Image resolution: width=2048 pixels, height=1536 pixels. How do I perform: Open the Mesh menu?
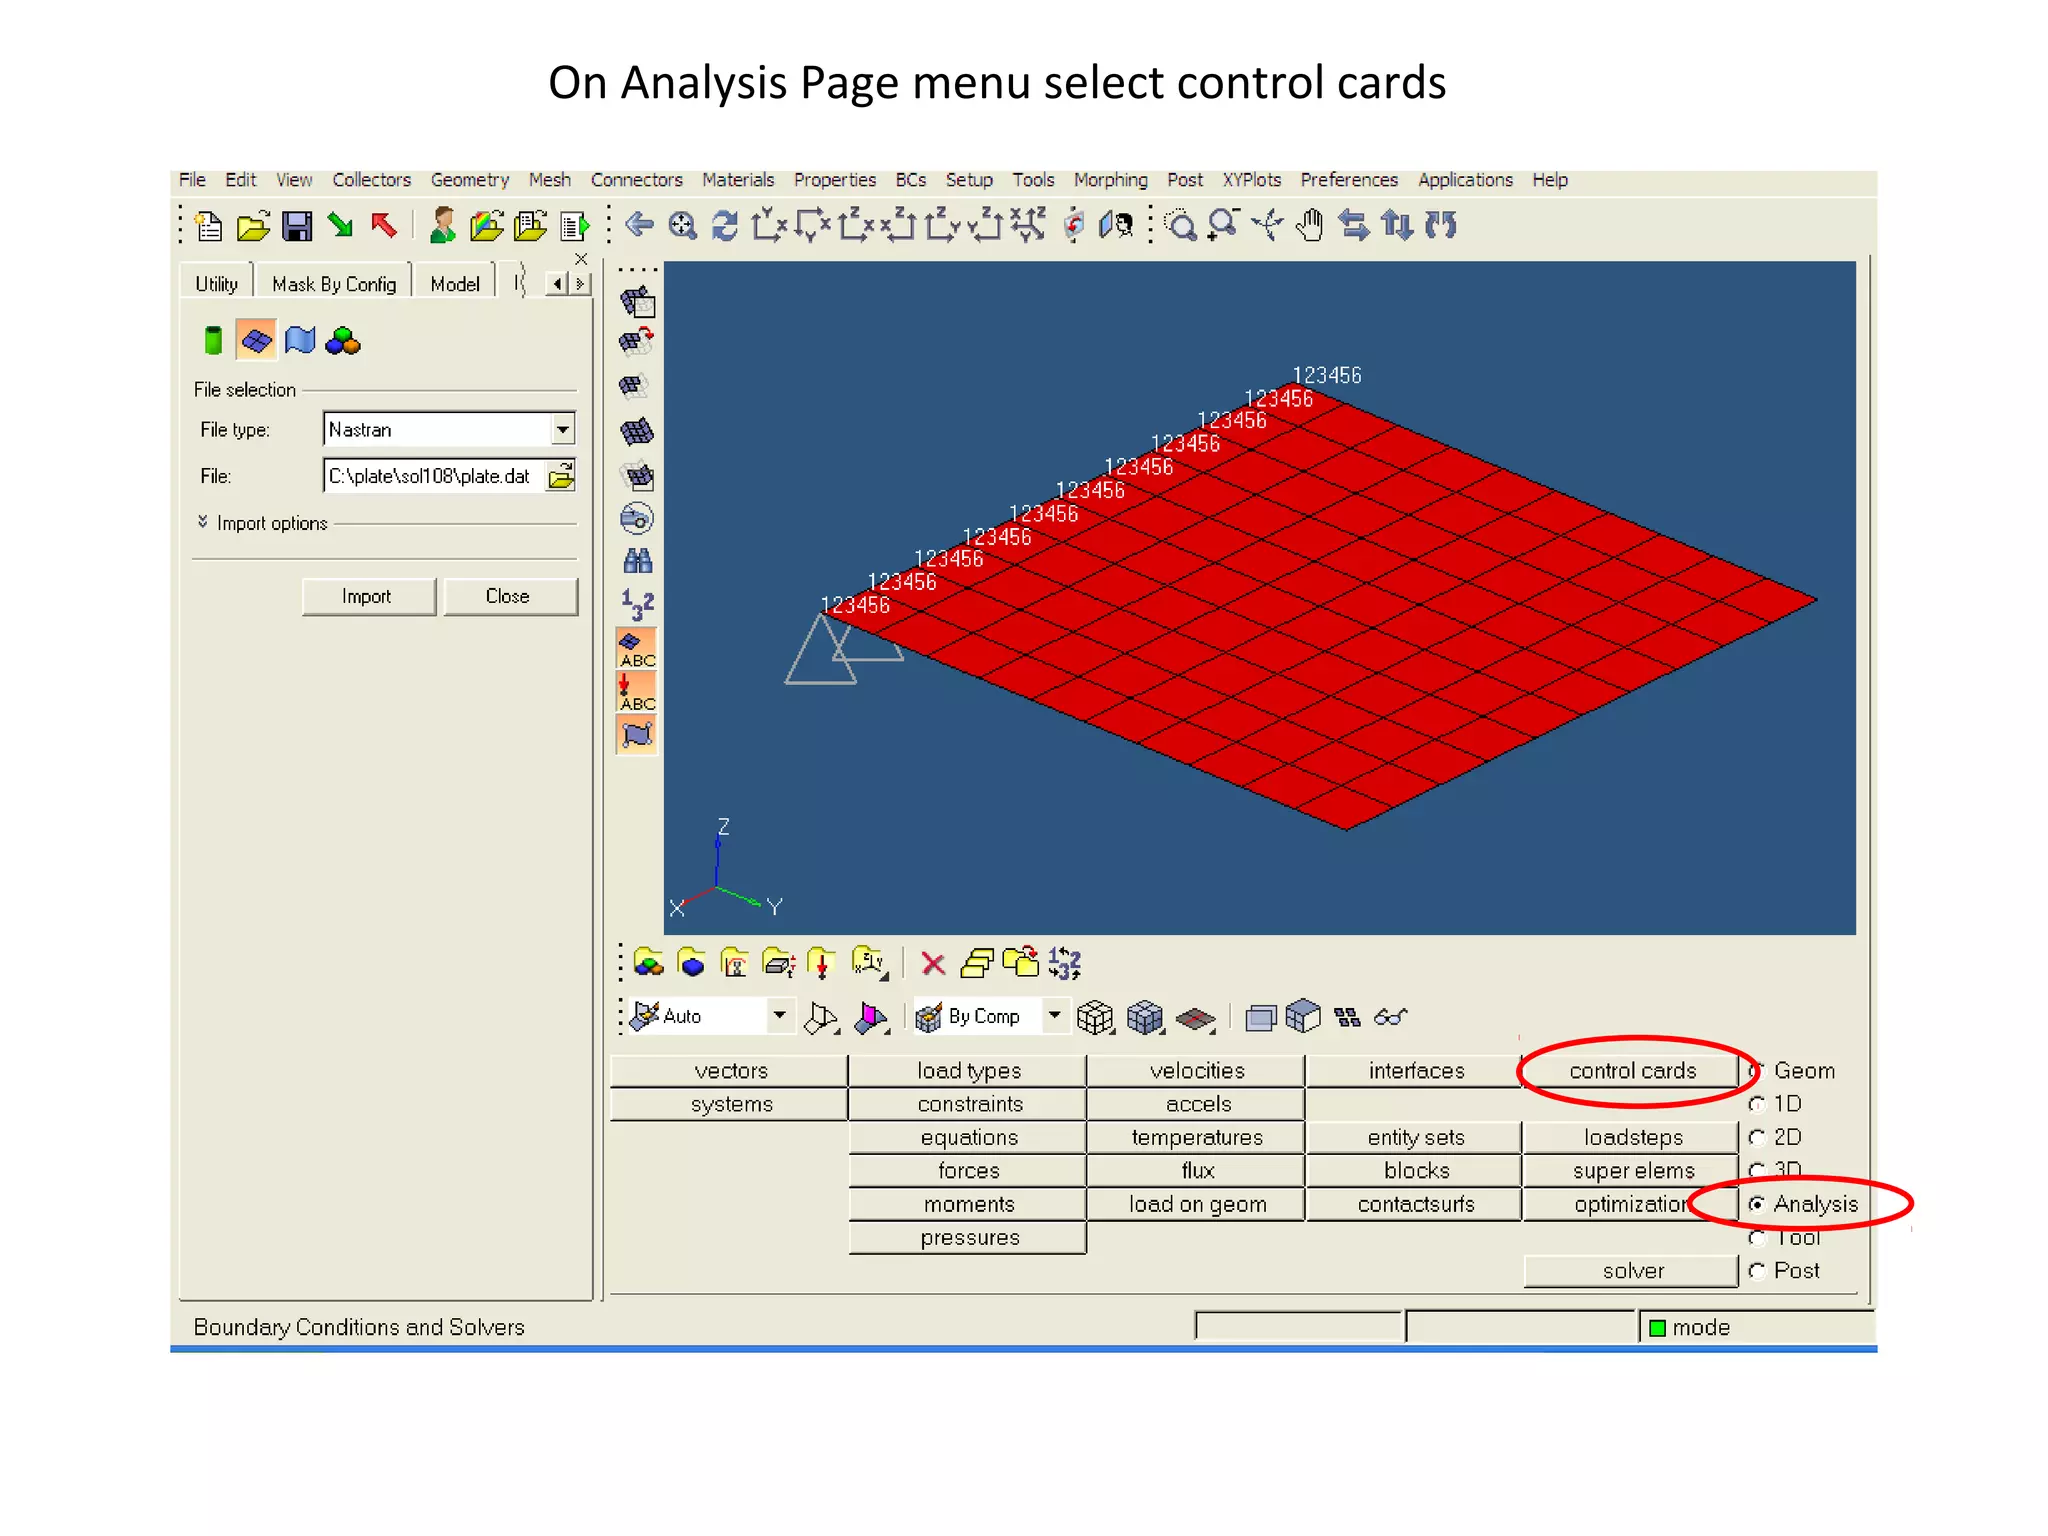(549, 180)
